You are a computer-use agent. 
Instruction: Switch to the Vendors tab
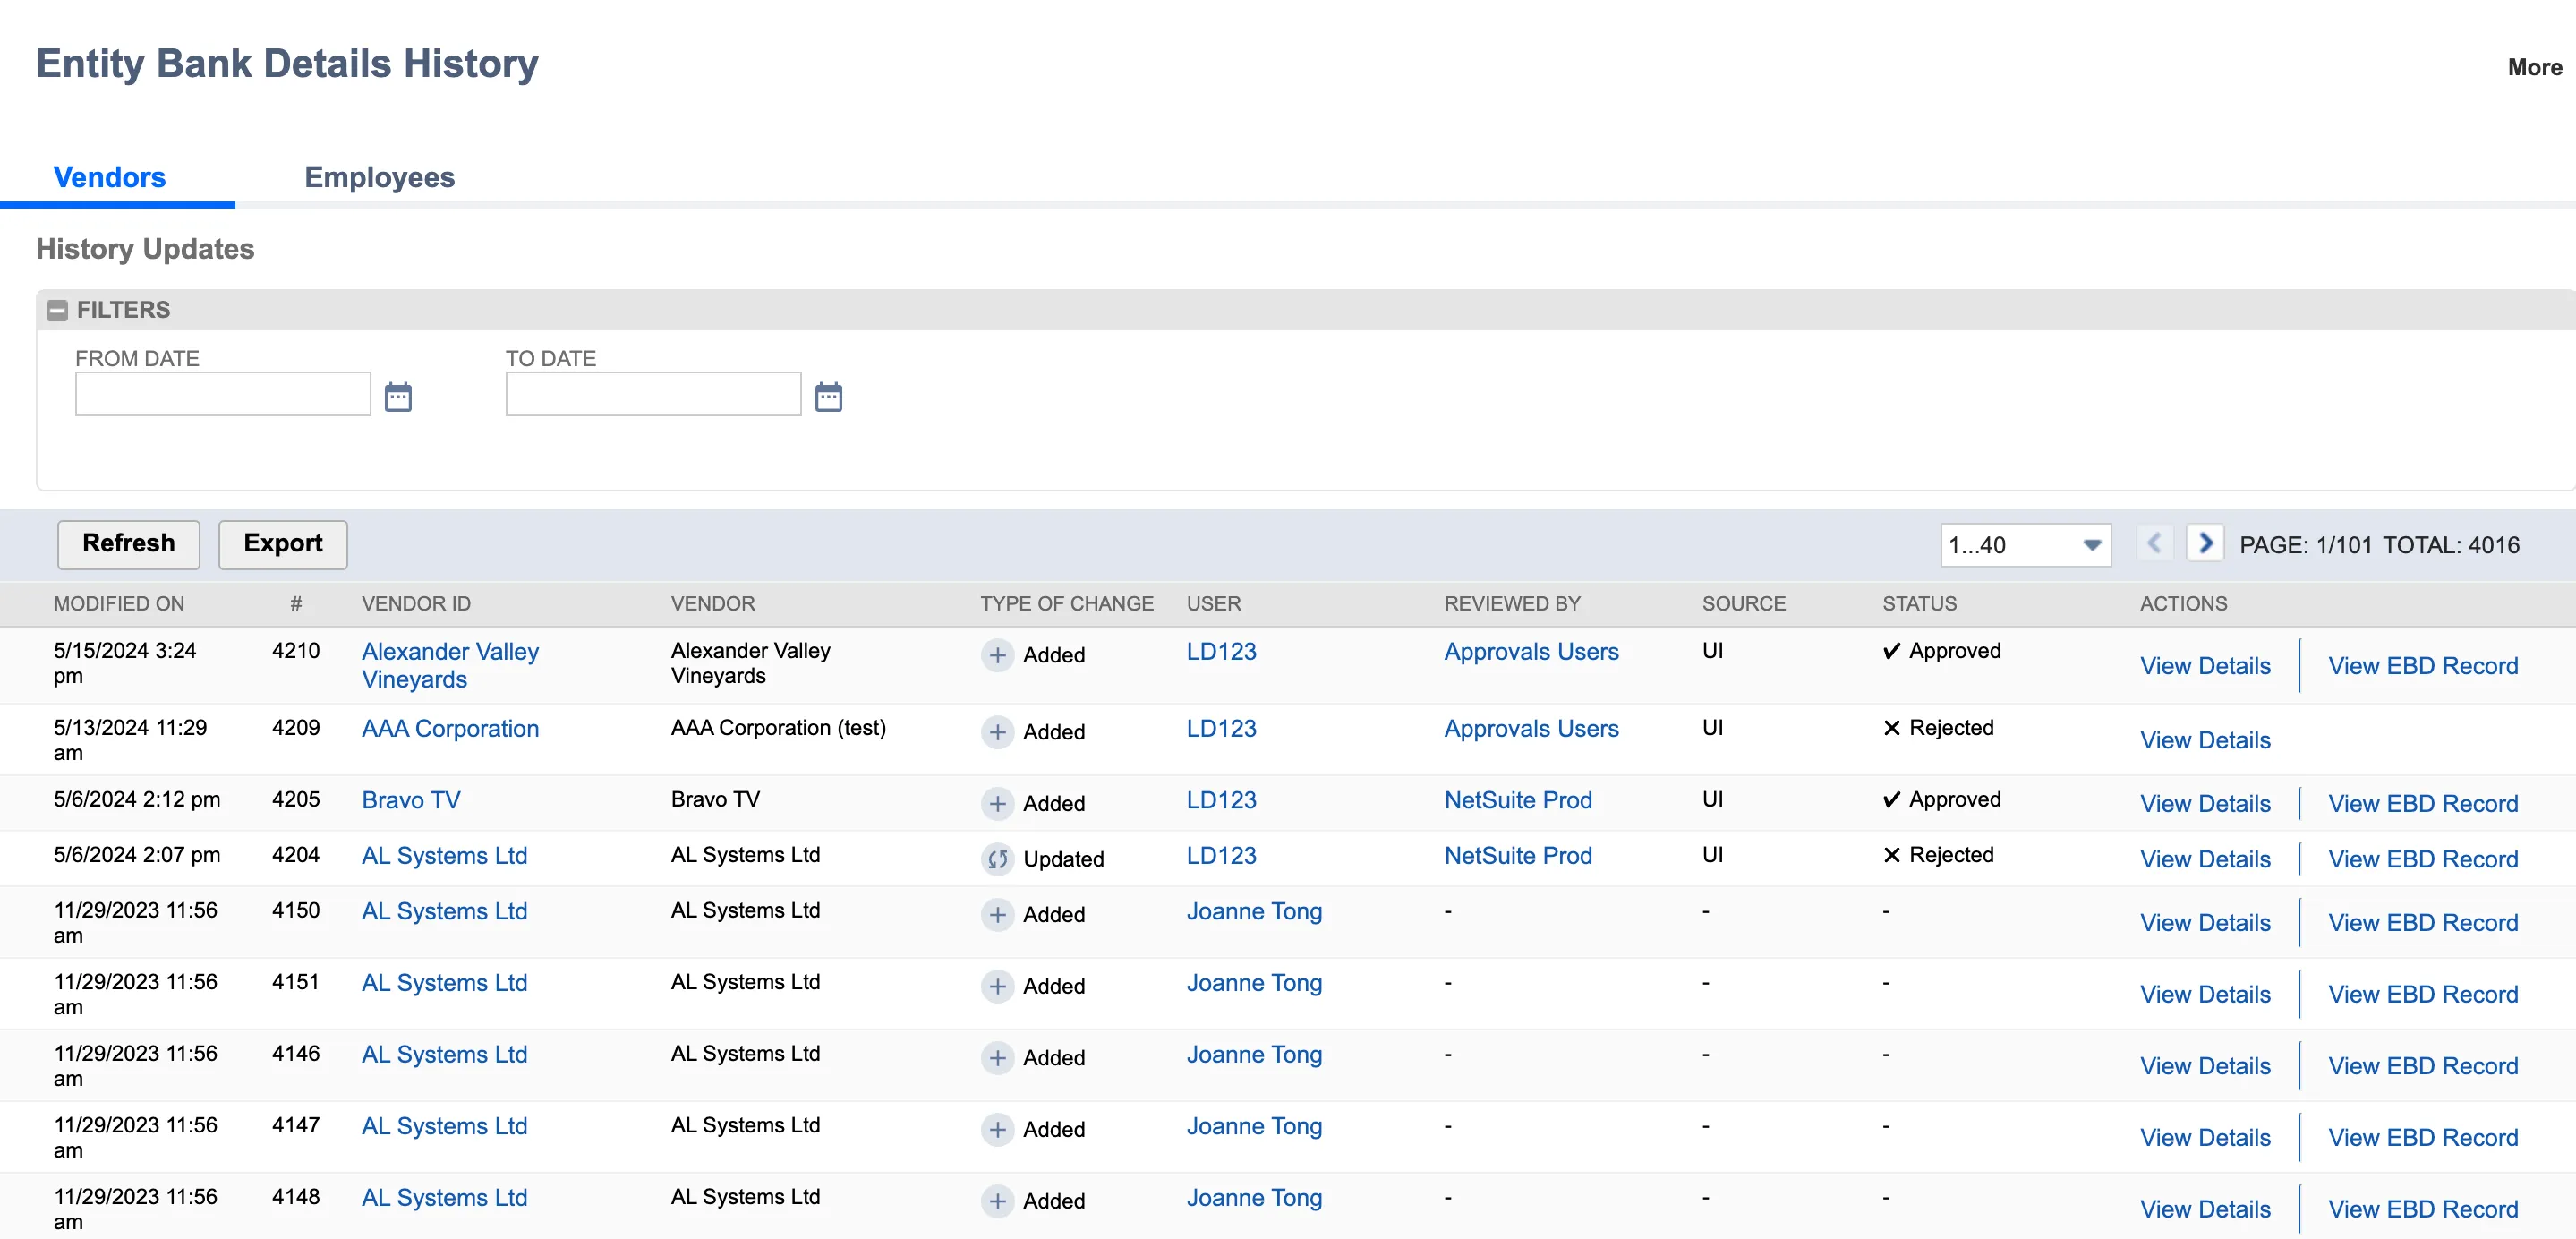point(110,177)
